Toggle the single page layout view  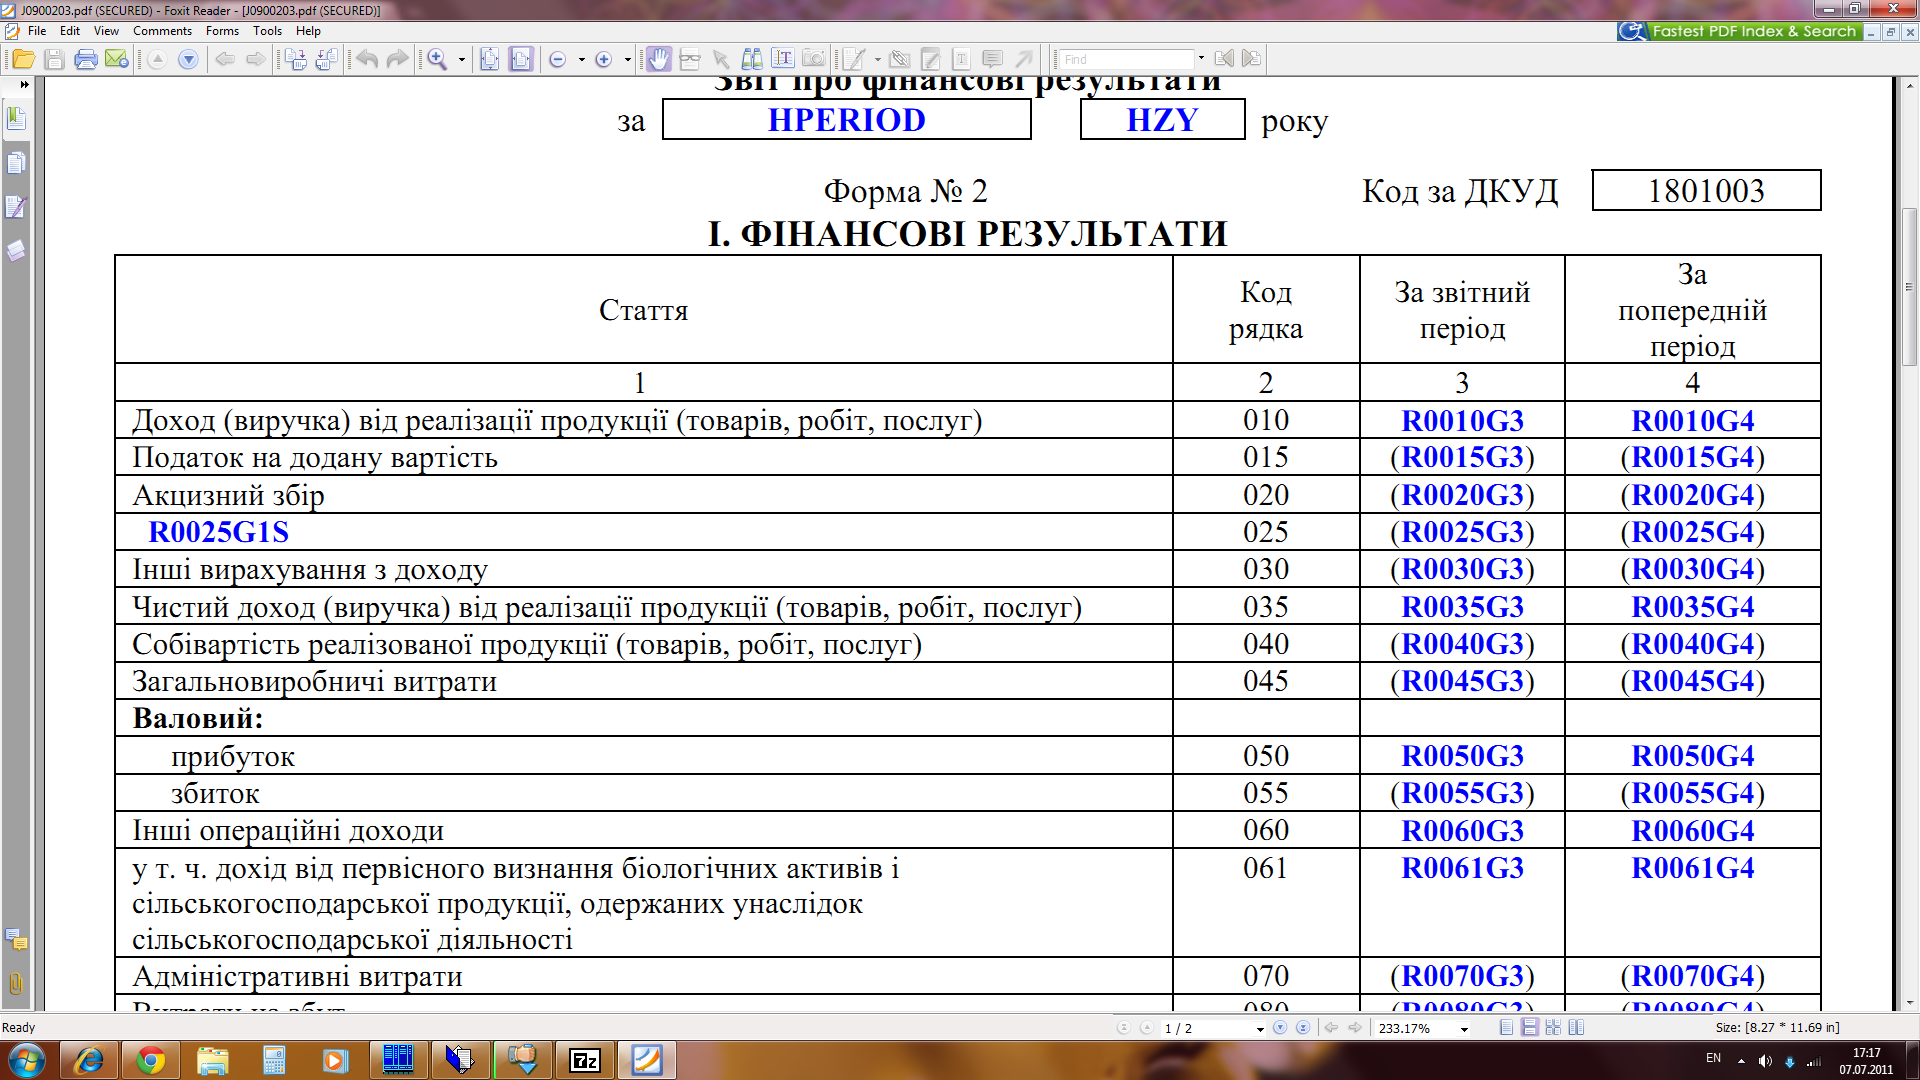[1507, 1028]
